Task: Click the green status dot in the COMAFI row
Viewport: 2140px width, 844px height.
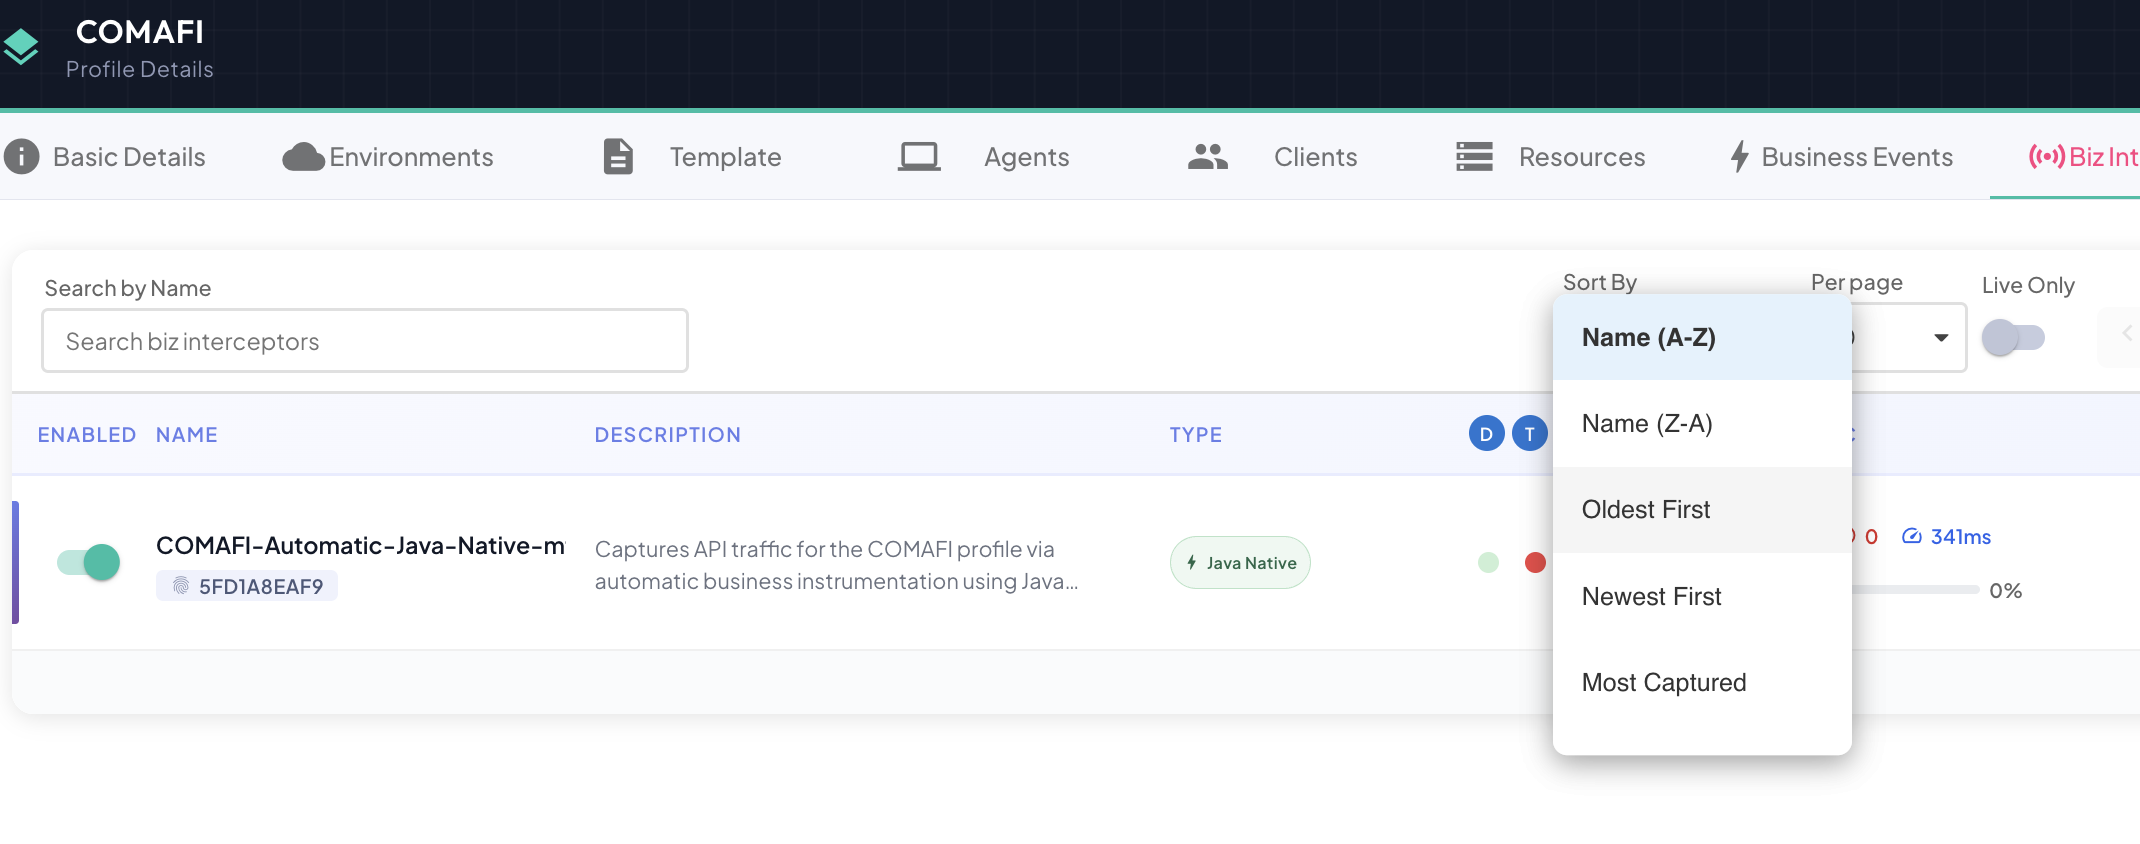Action: [x=1488, y=562]
